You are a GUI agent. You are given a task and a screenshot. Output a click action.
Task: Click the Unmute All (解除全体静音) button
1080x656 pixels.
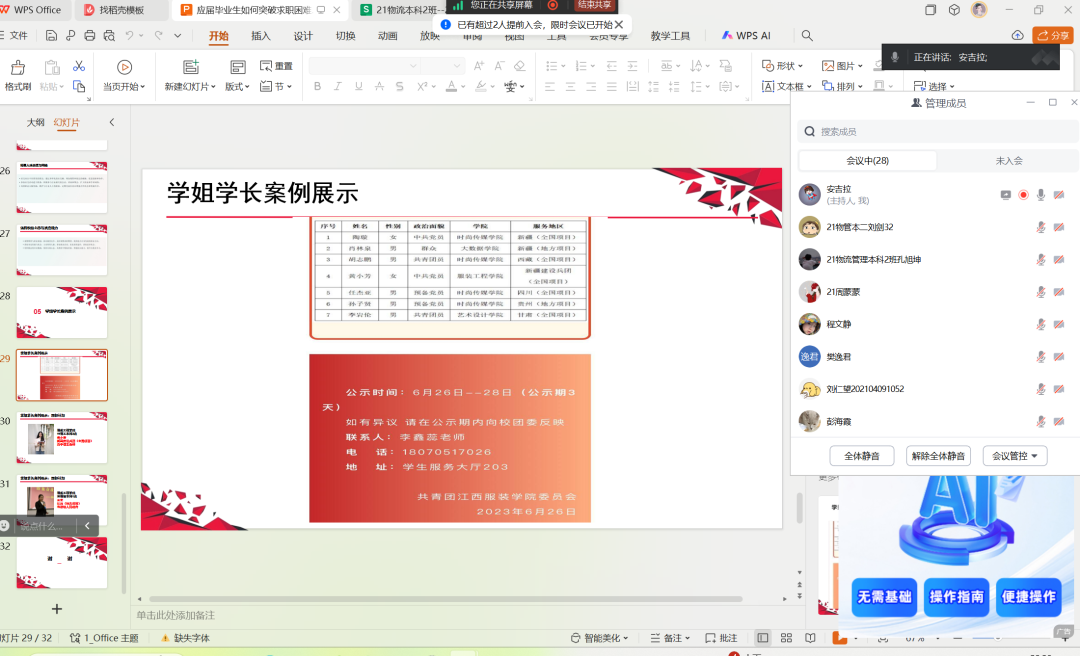pos(938,456)
